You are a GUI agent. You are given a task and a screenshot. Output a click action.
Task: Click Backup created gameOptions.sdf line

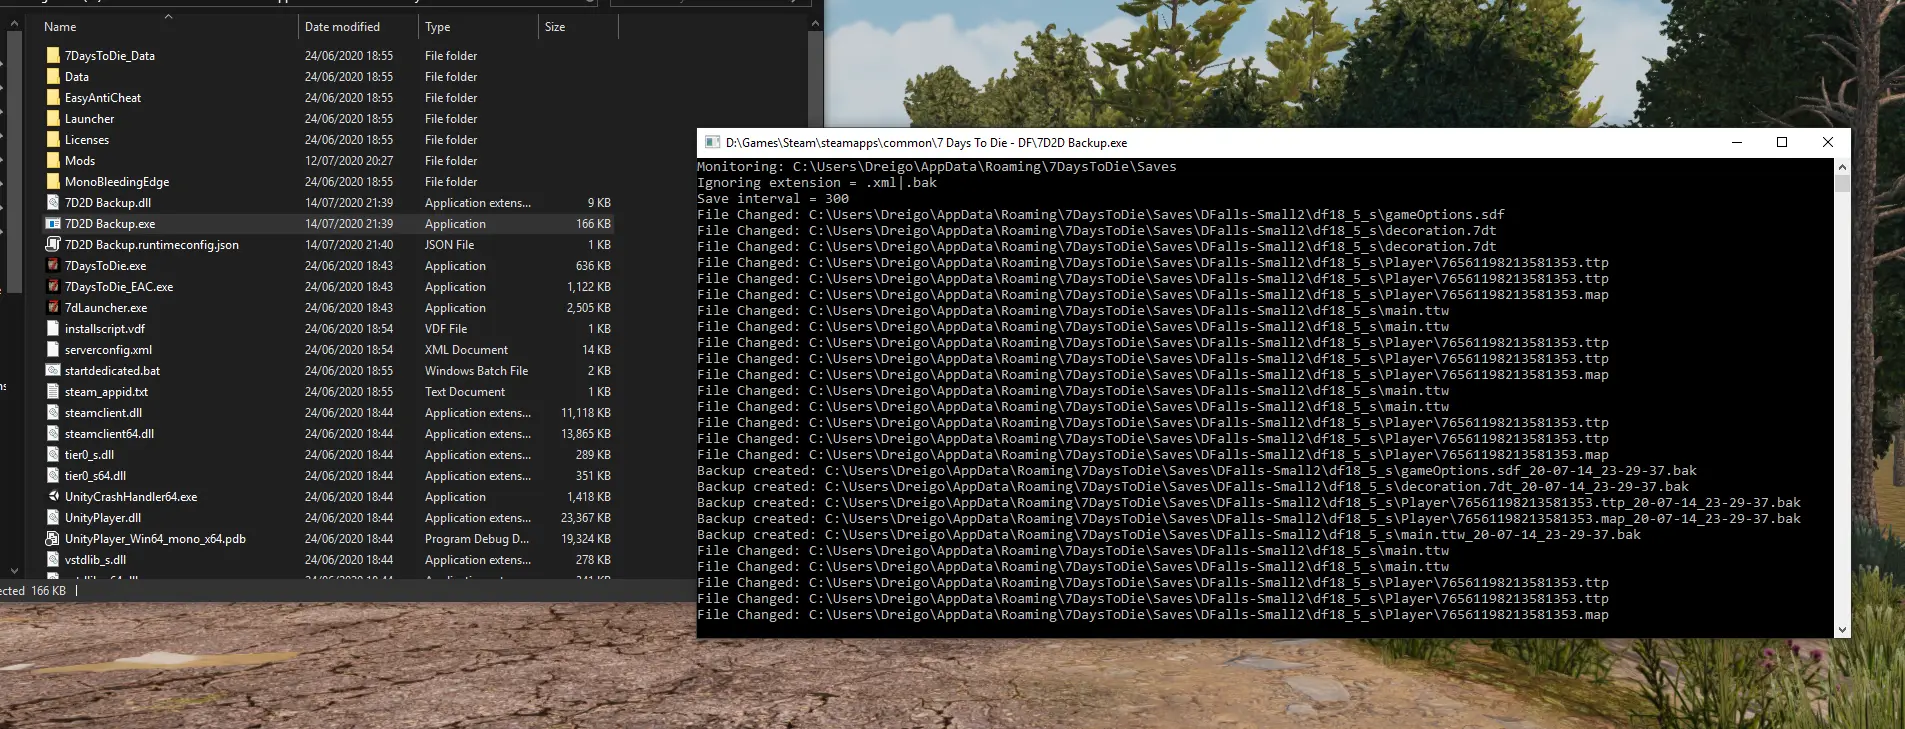click(1196, 471)
